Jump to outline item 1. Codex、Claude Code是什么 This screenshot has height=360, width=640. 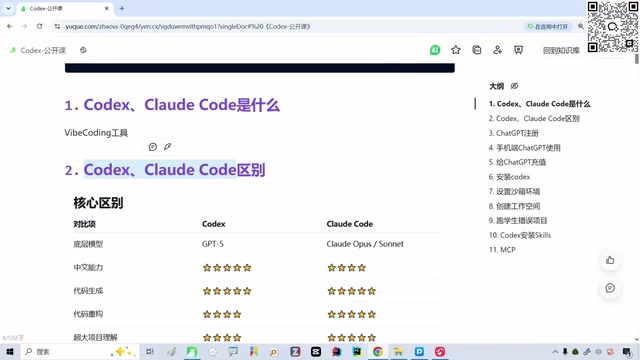point(539,104)
